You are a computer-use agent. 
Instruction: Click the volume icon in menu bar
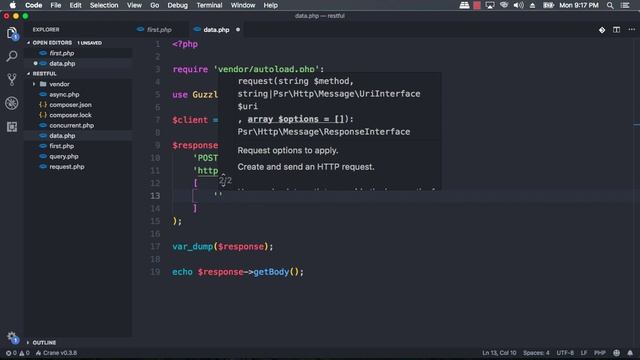point(518,5)
